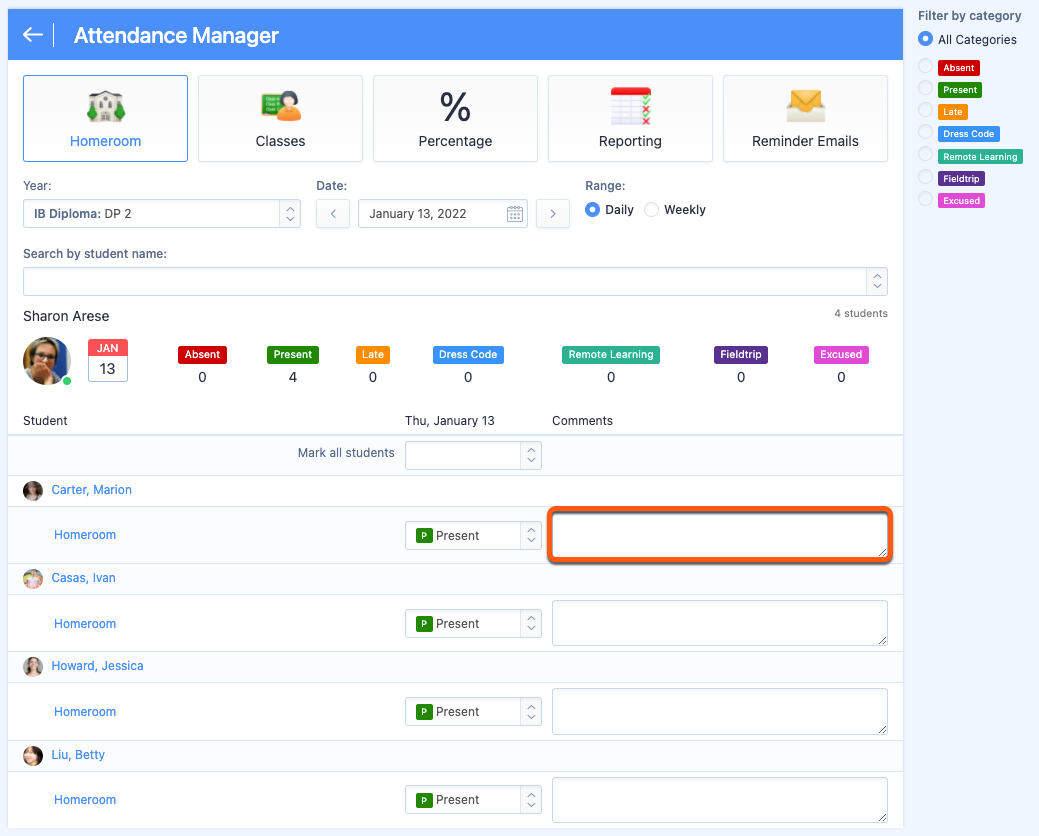Open Casas, Ivan's student profile link
Screen dimensions: 1039x836
83,578
